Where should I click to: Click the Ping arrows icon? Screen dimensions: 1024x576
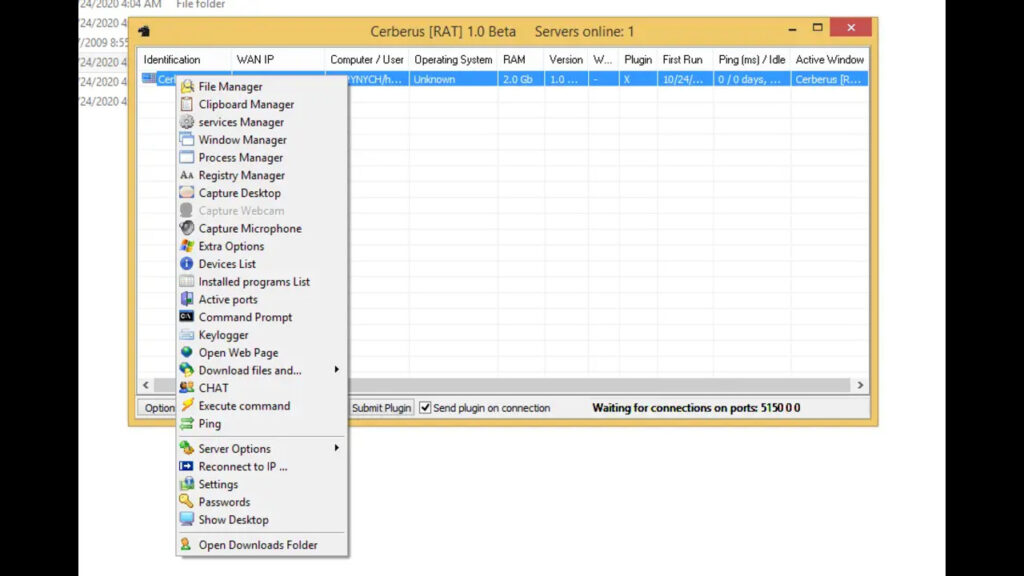[187, 423]
